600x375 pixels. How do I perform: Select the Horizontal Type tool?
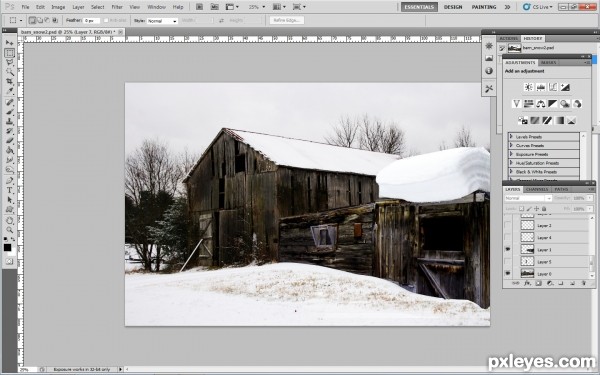pyautogui.click(x=10, y=190)
